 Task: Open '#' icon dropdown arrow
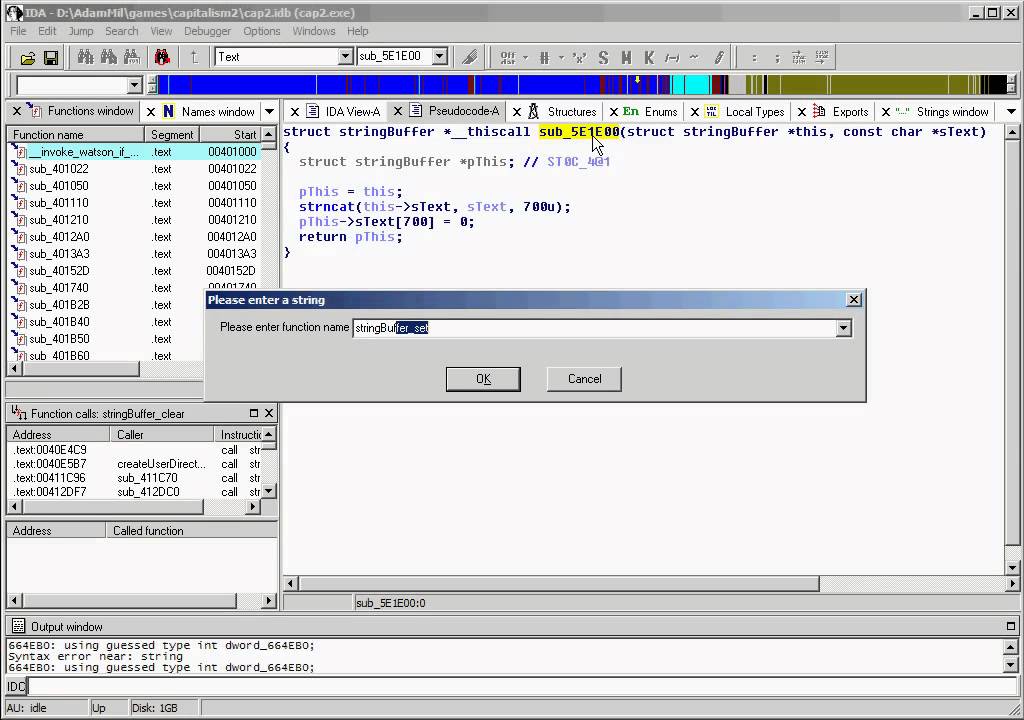pos(561,57)
